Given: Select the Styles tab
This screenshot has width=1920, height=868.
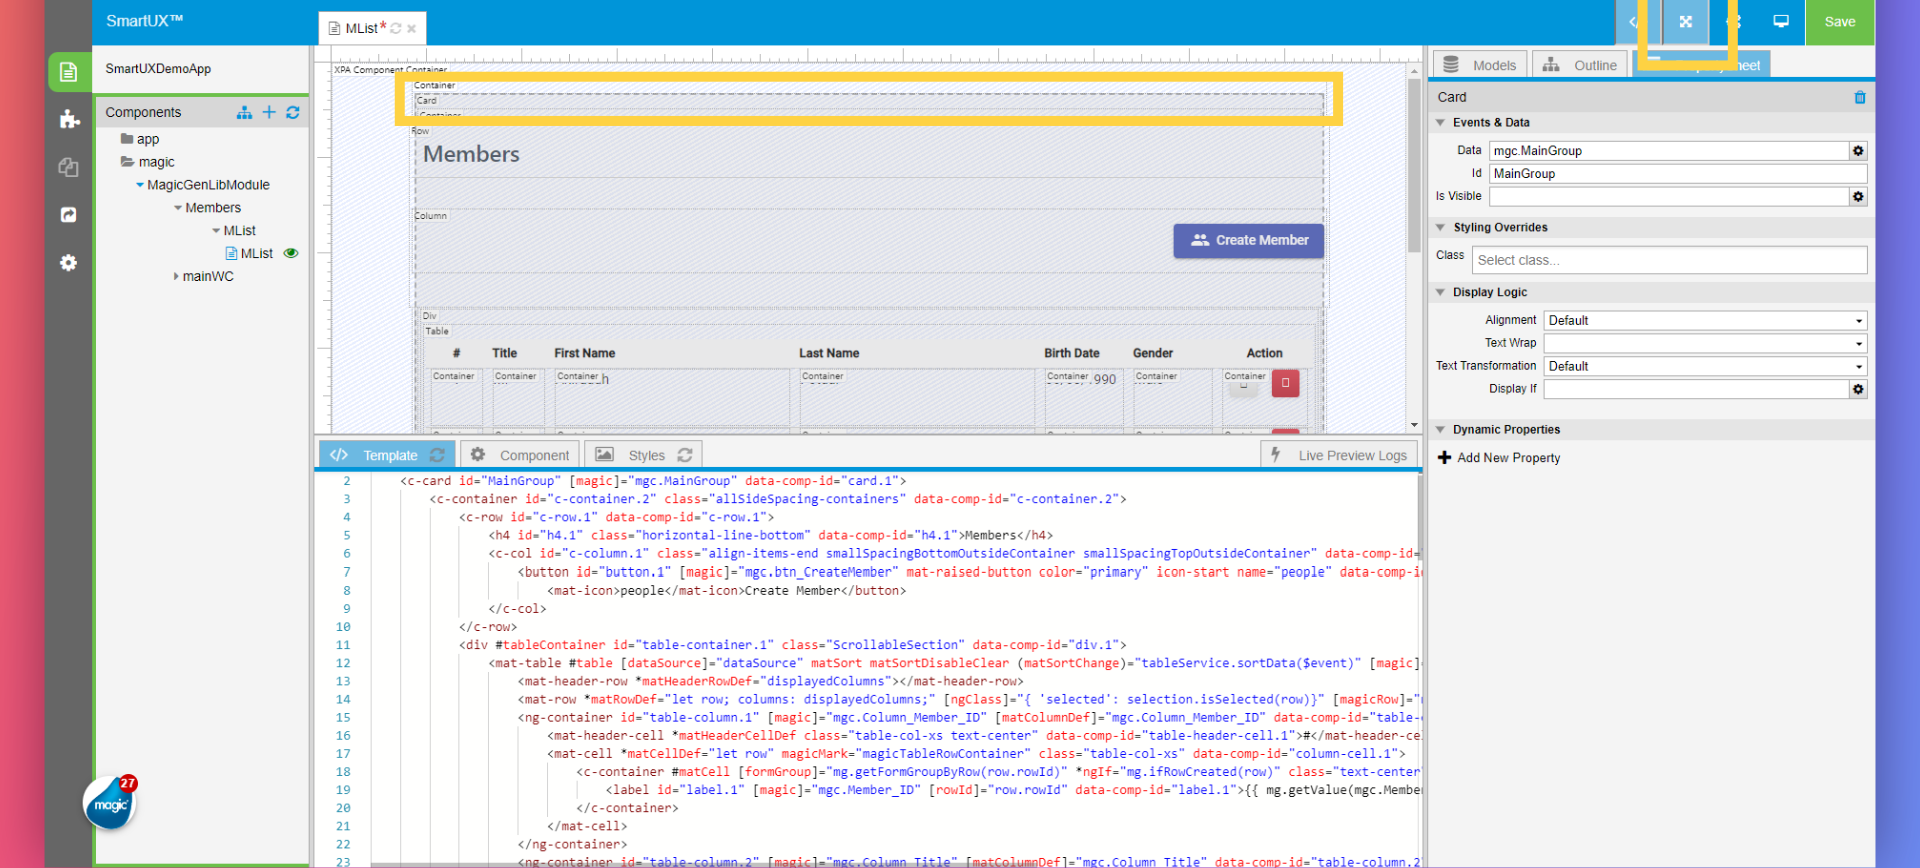Looking at the screenshot, I should click(643, 455).
